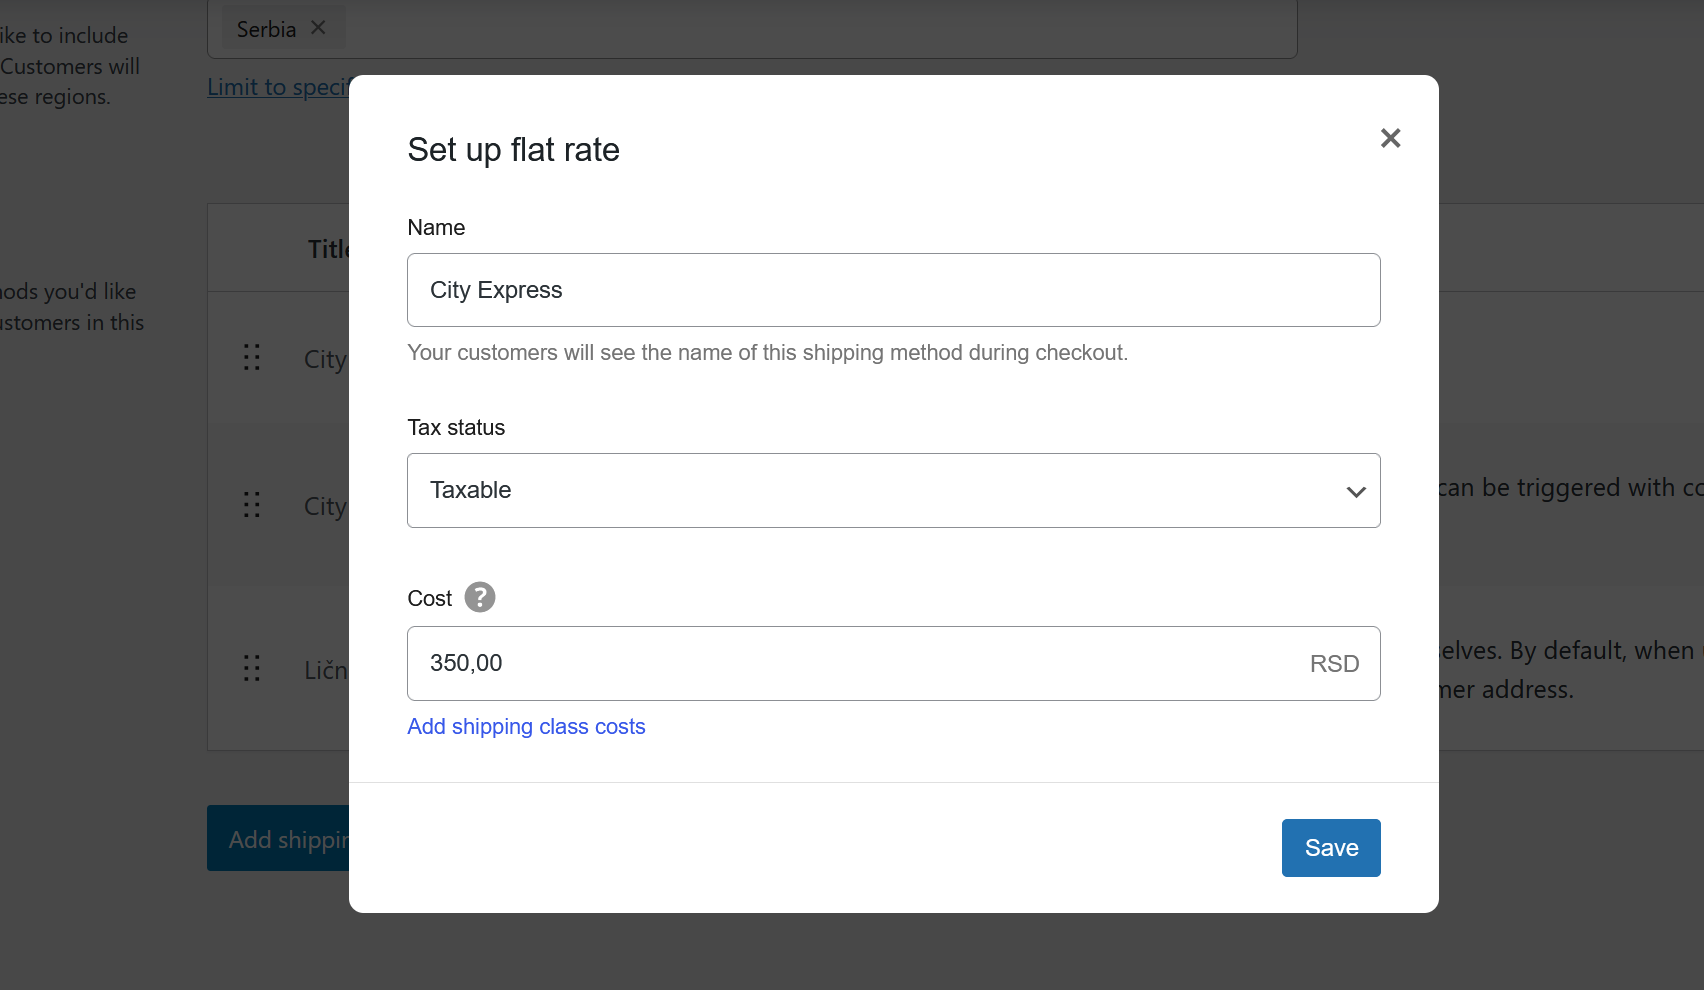Click the Tax status chevron arrow

click(x=1356, y=491)
